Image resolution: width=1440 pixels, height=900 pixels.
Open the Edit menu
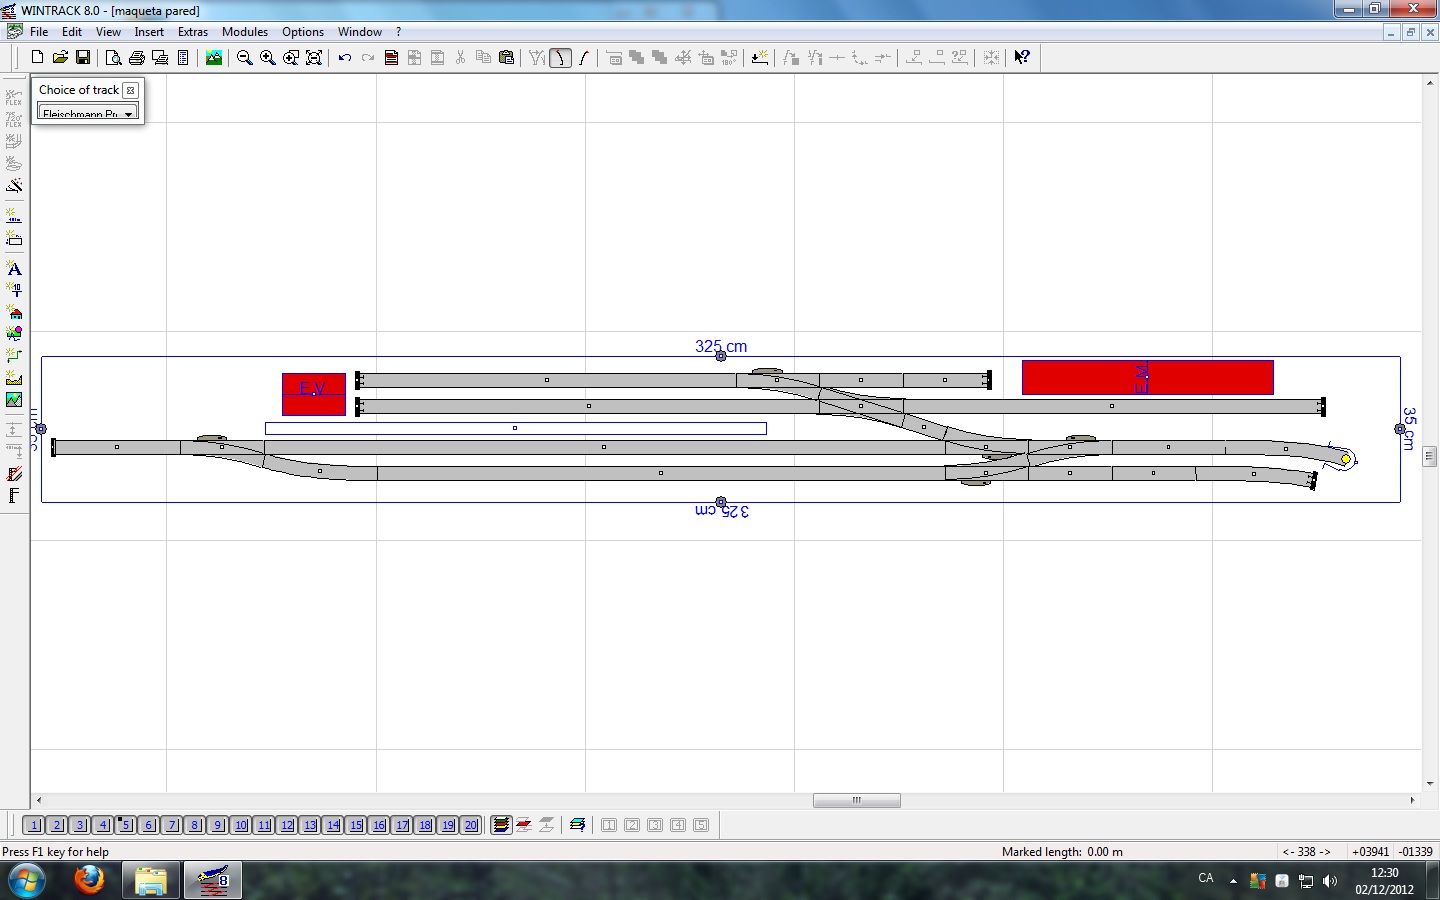click(x=72, y=32)
